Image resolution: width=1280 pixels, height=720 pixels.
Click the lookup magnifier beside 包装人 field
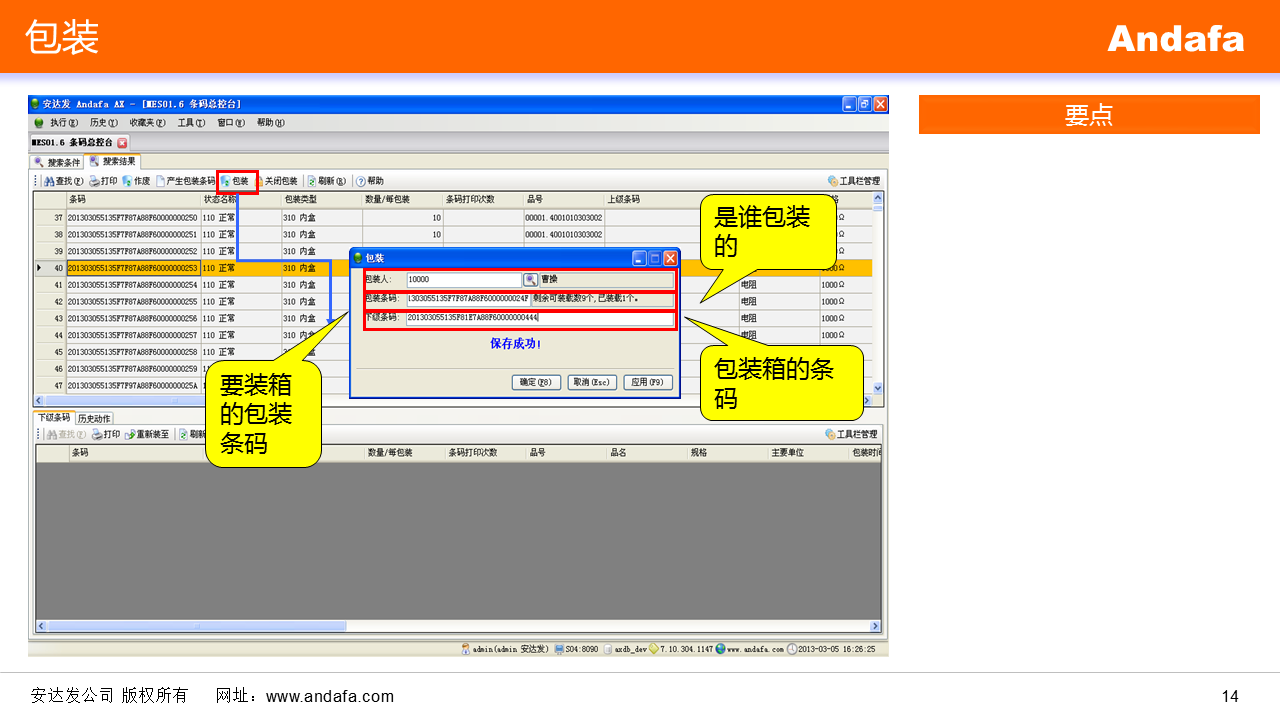tap(530, 280)
